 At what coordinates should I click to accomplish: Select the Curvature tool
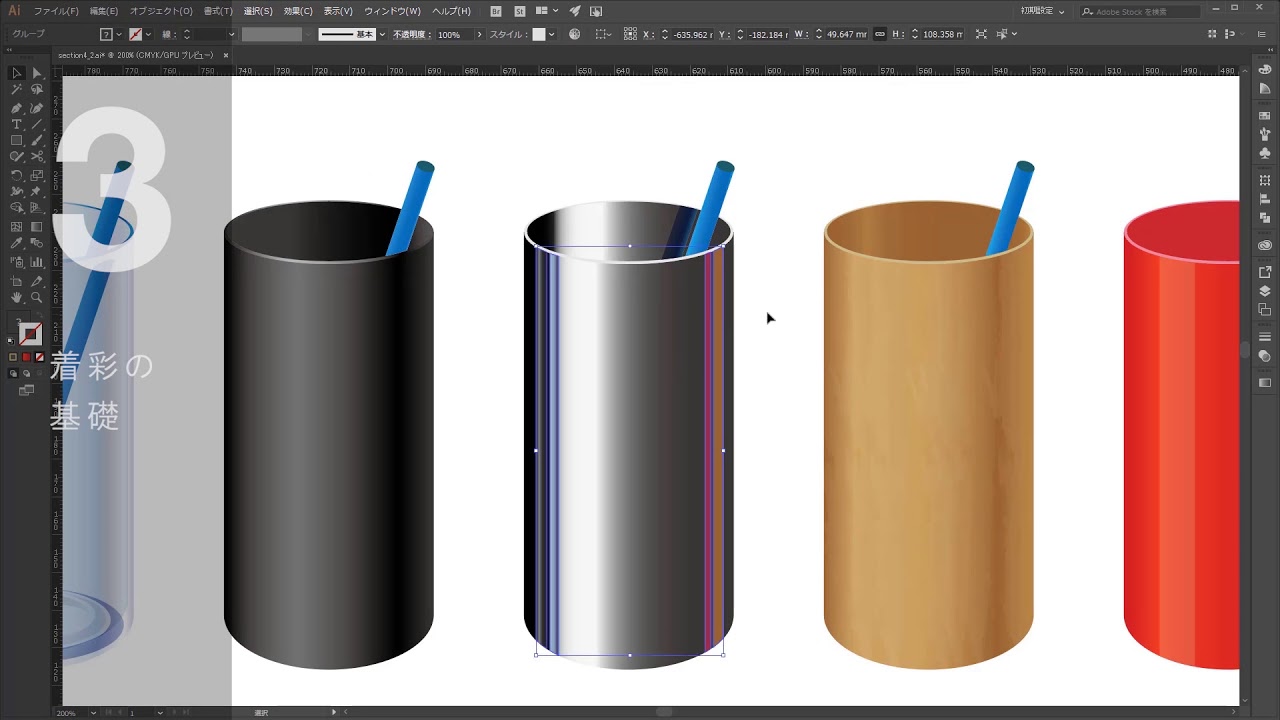pos(37,107)
